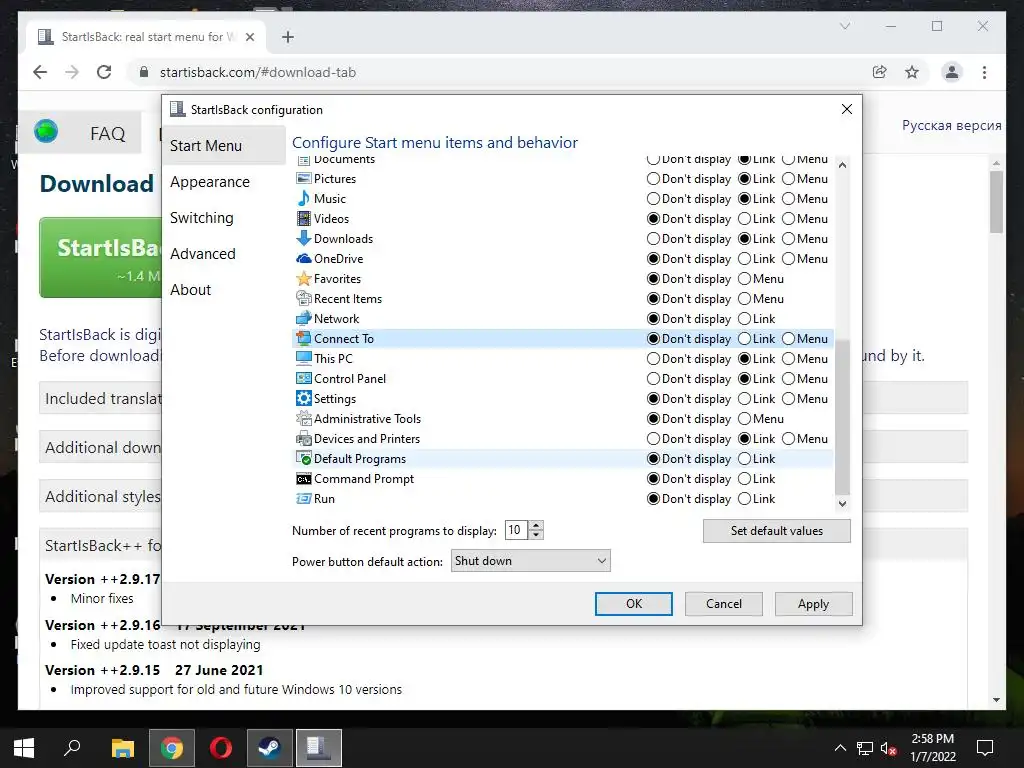The width and height of the screenshot is (1024, 768).
Task: Click the Chrome share page icon
Action: (880, 72)
